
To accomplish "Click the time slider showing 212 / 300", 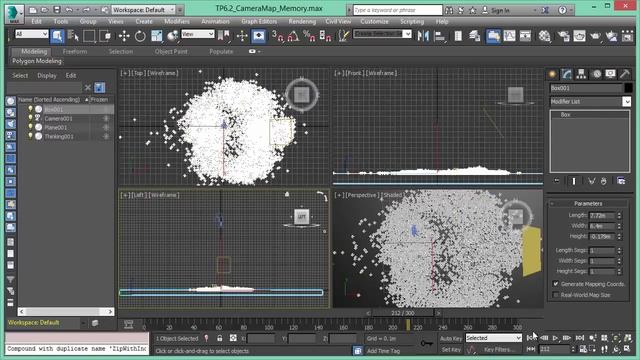I will (403, 313).
